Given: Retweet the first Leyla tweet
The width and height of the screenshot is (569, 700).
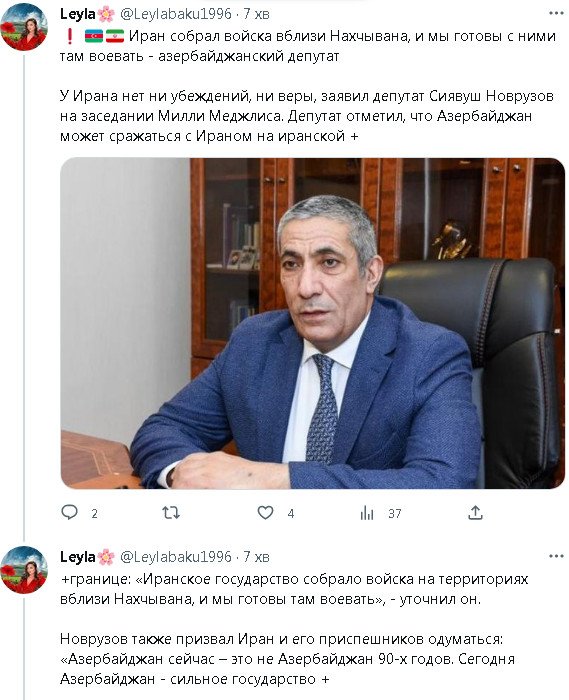Looking at the screenshot, I should 171,512.
